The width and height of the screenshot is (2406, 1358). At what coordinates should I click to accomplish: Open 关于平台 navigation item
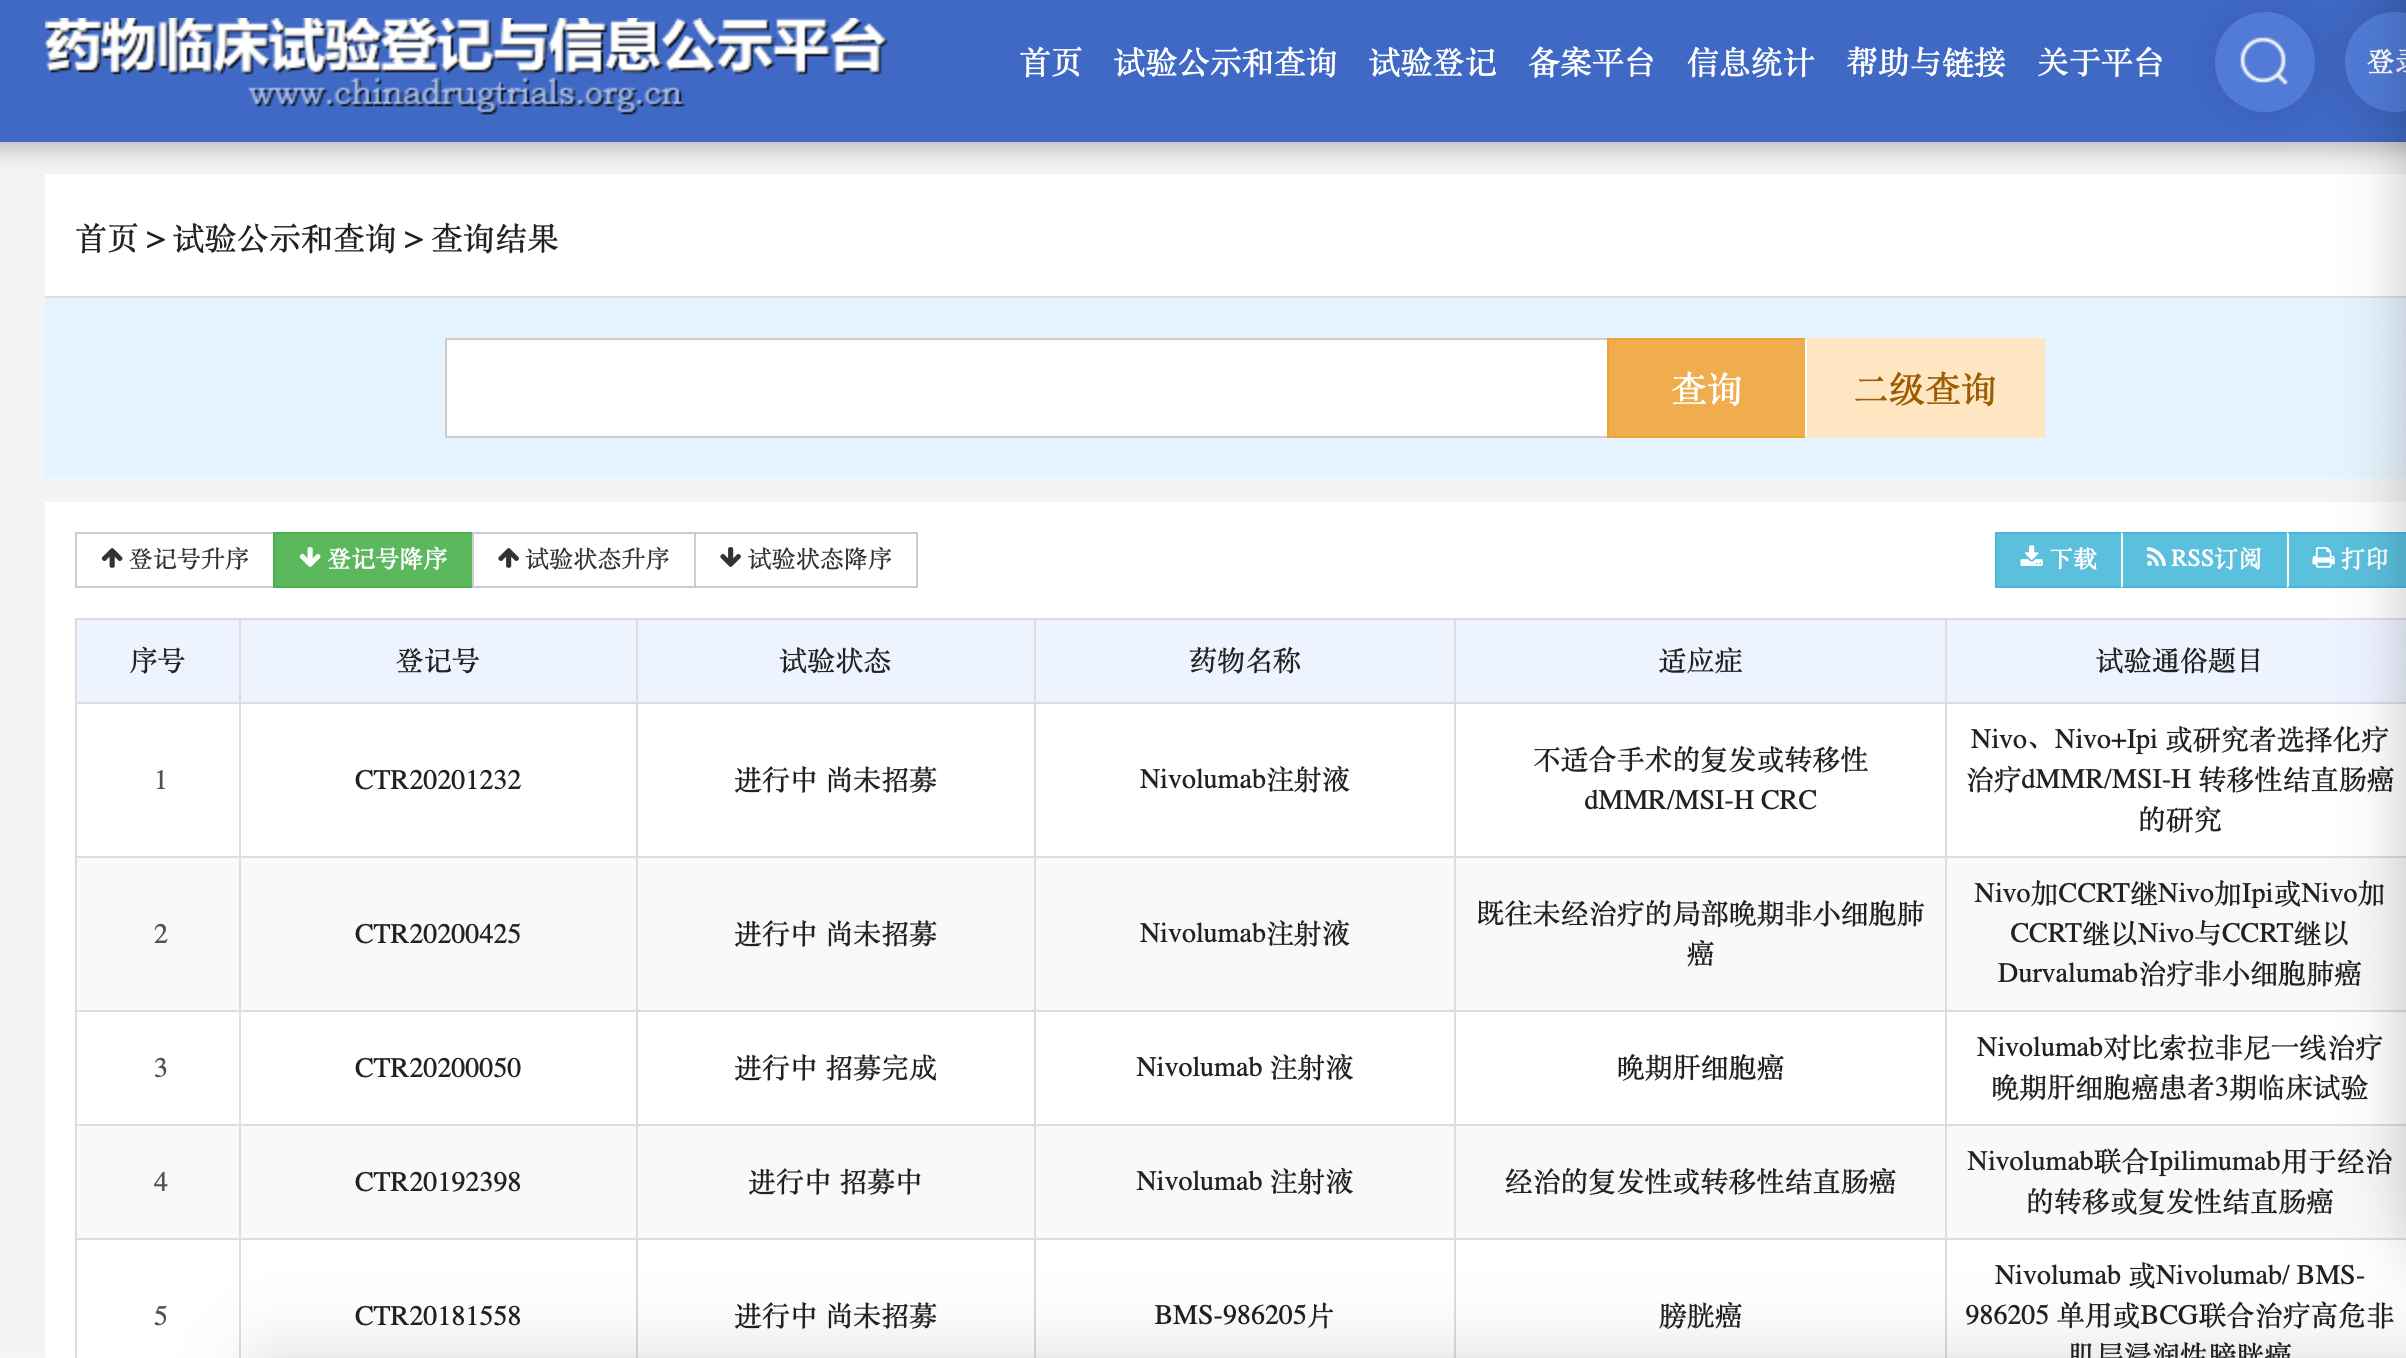click(2100, 63)
